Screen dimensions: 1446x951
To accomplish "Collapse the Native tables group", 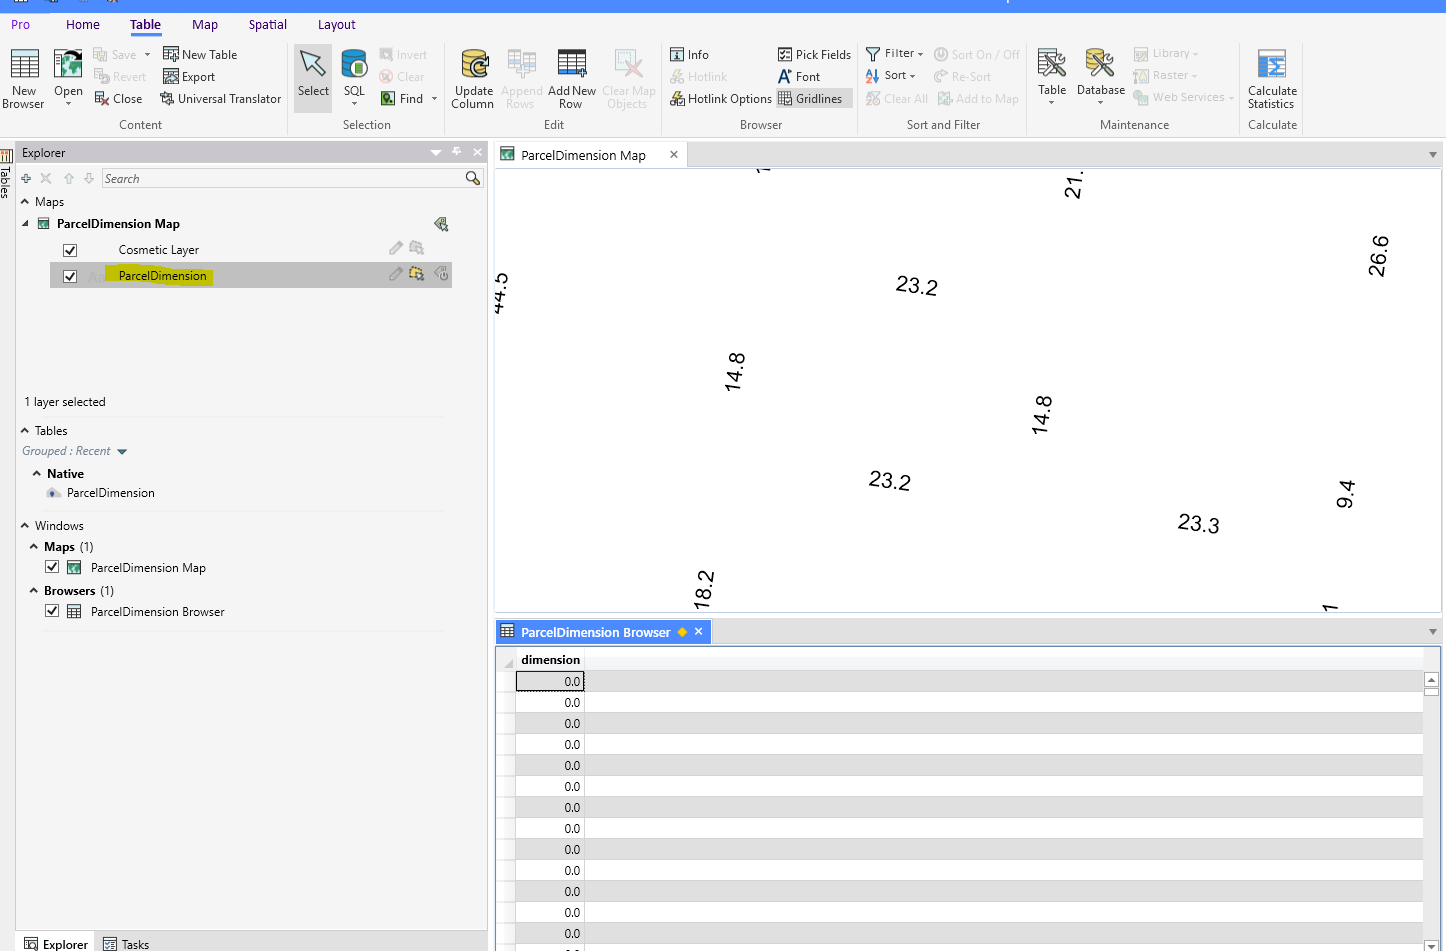I will coord(37,474).
